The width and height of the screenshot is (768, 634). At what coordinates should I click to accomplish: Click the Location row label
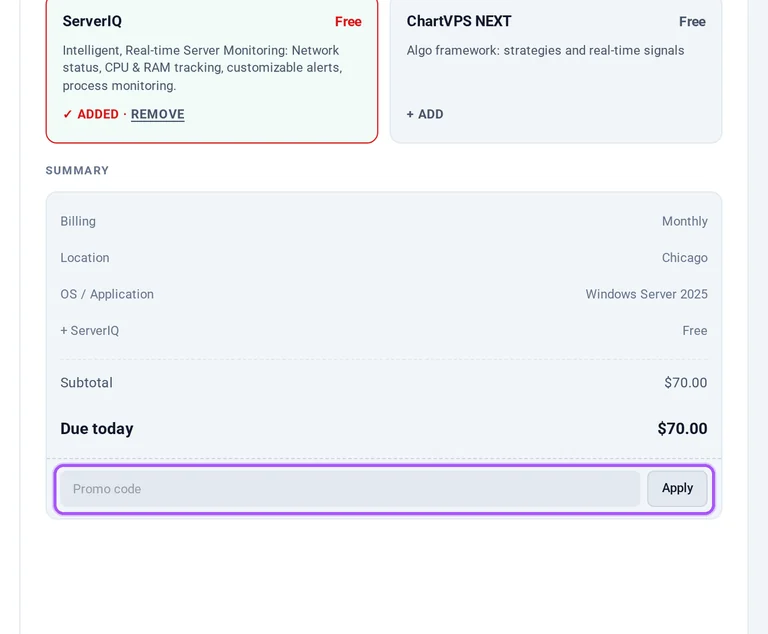[85, 258]
